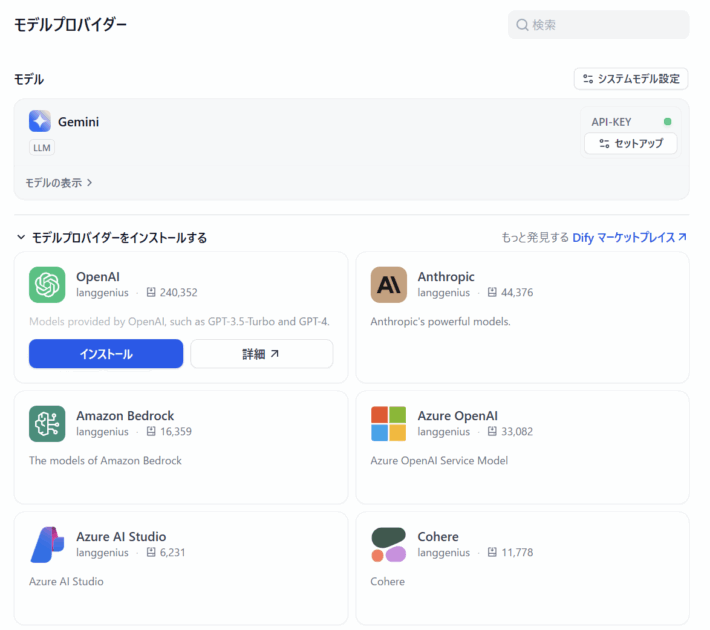Image resolution: width=710 pixels, height=630 pixels.
Task: Click the Gemini provider name
Action: 78,122
